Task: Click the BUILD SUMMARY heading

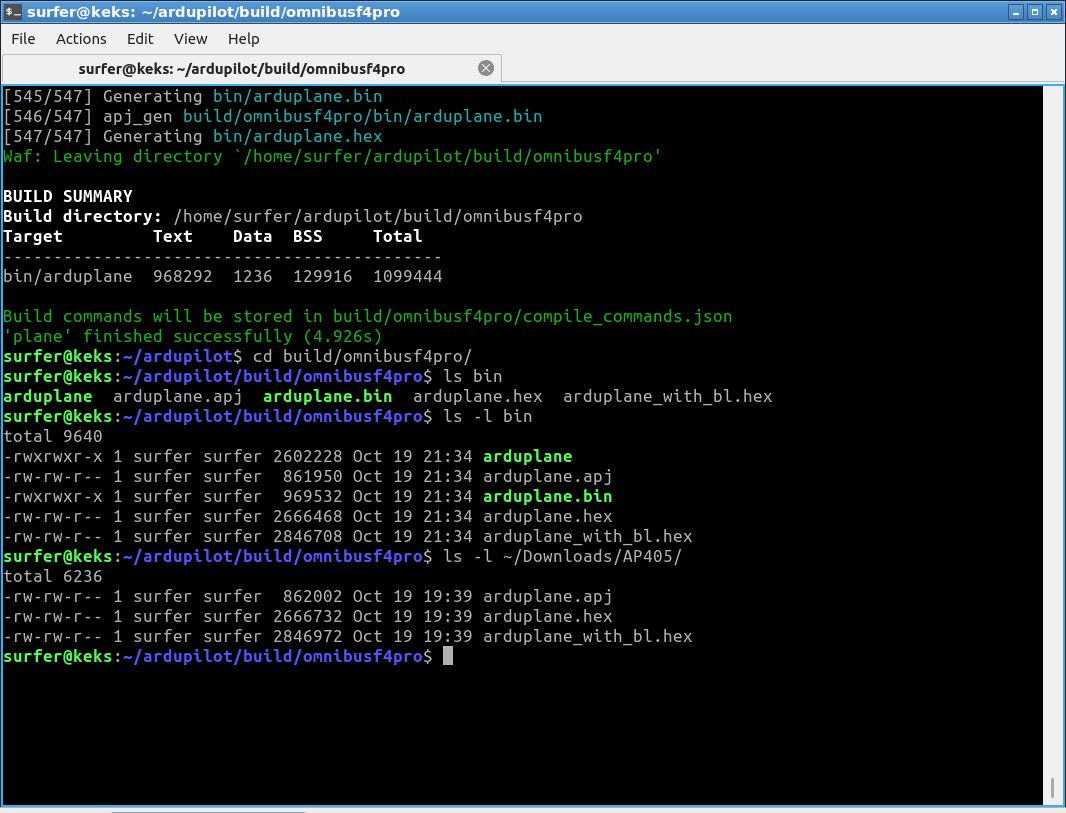Action: click(x=66, y=196)
